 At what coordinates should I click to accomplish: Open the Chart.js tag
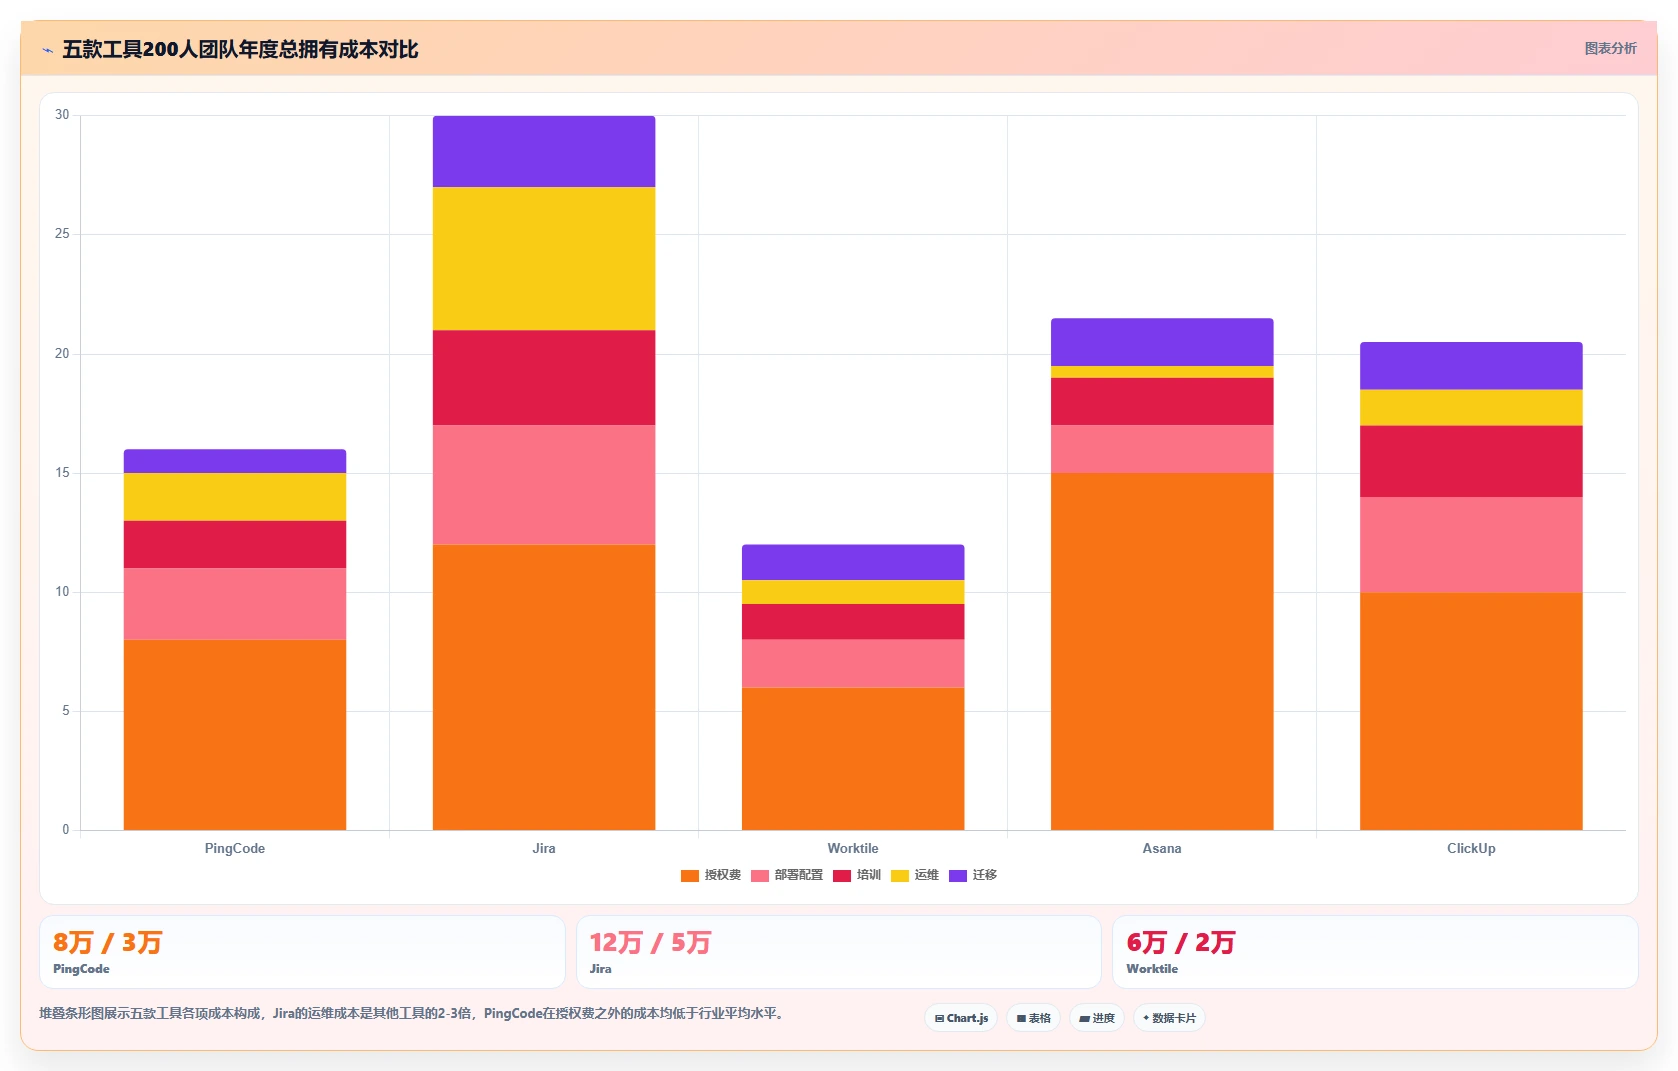pos(961,1018)
